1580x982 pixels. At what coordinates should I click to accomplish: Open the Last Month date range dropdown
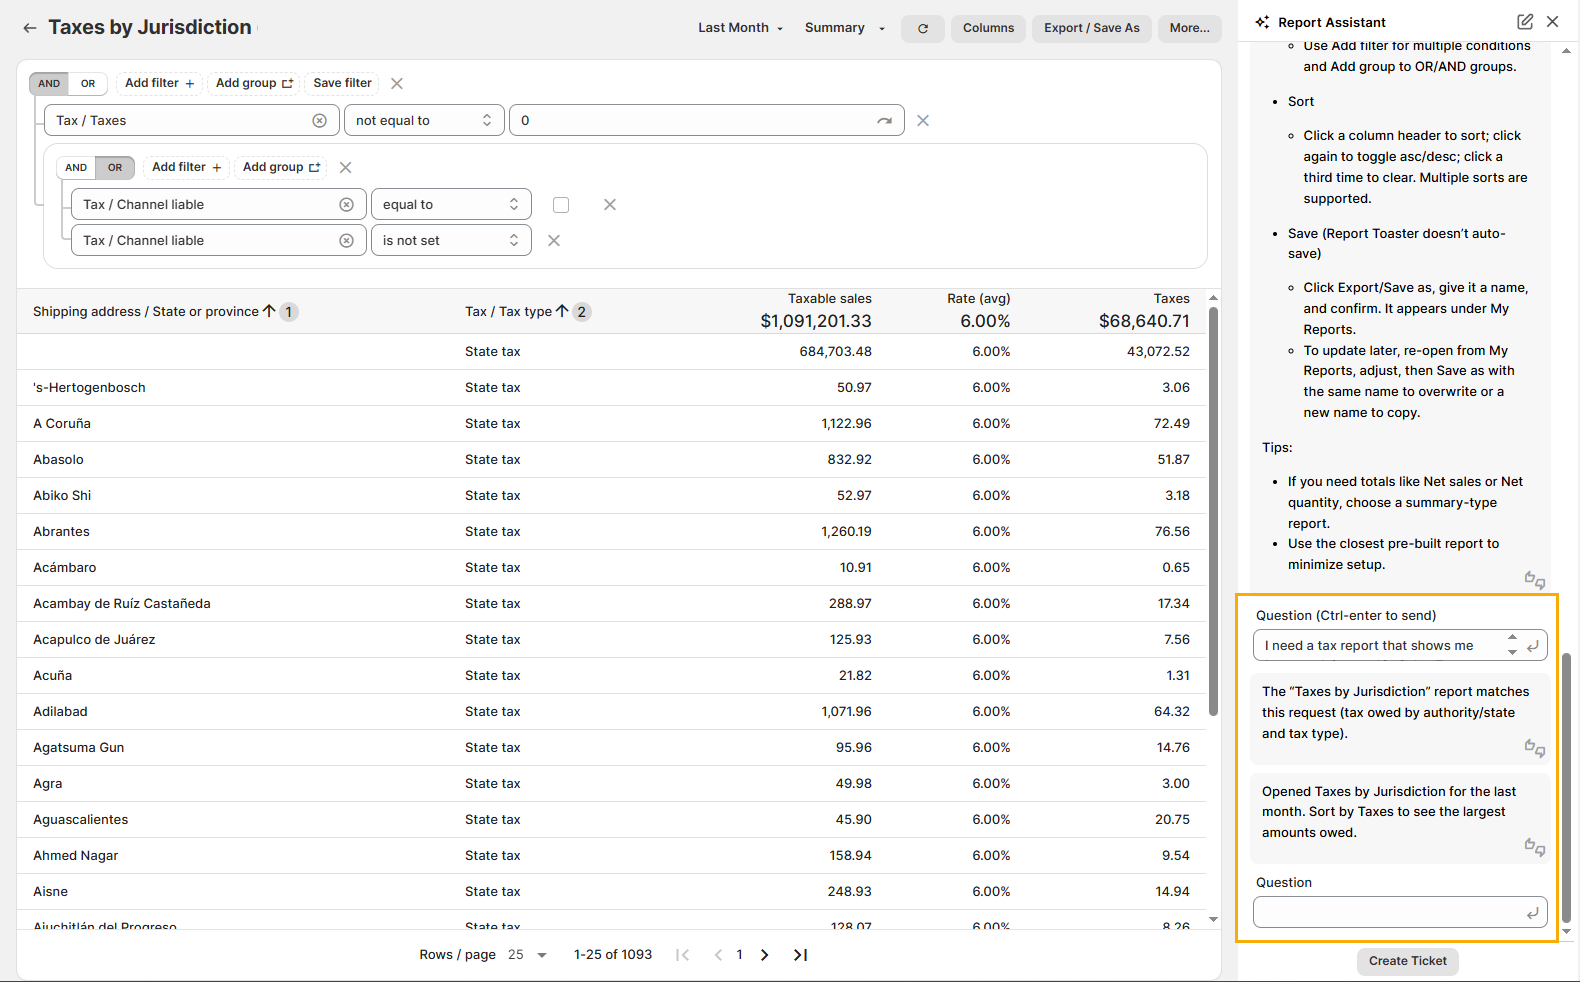[740, 28]
